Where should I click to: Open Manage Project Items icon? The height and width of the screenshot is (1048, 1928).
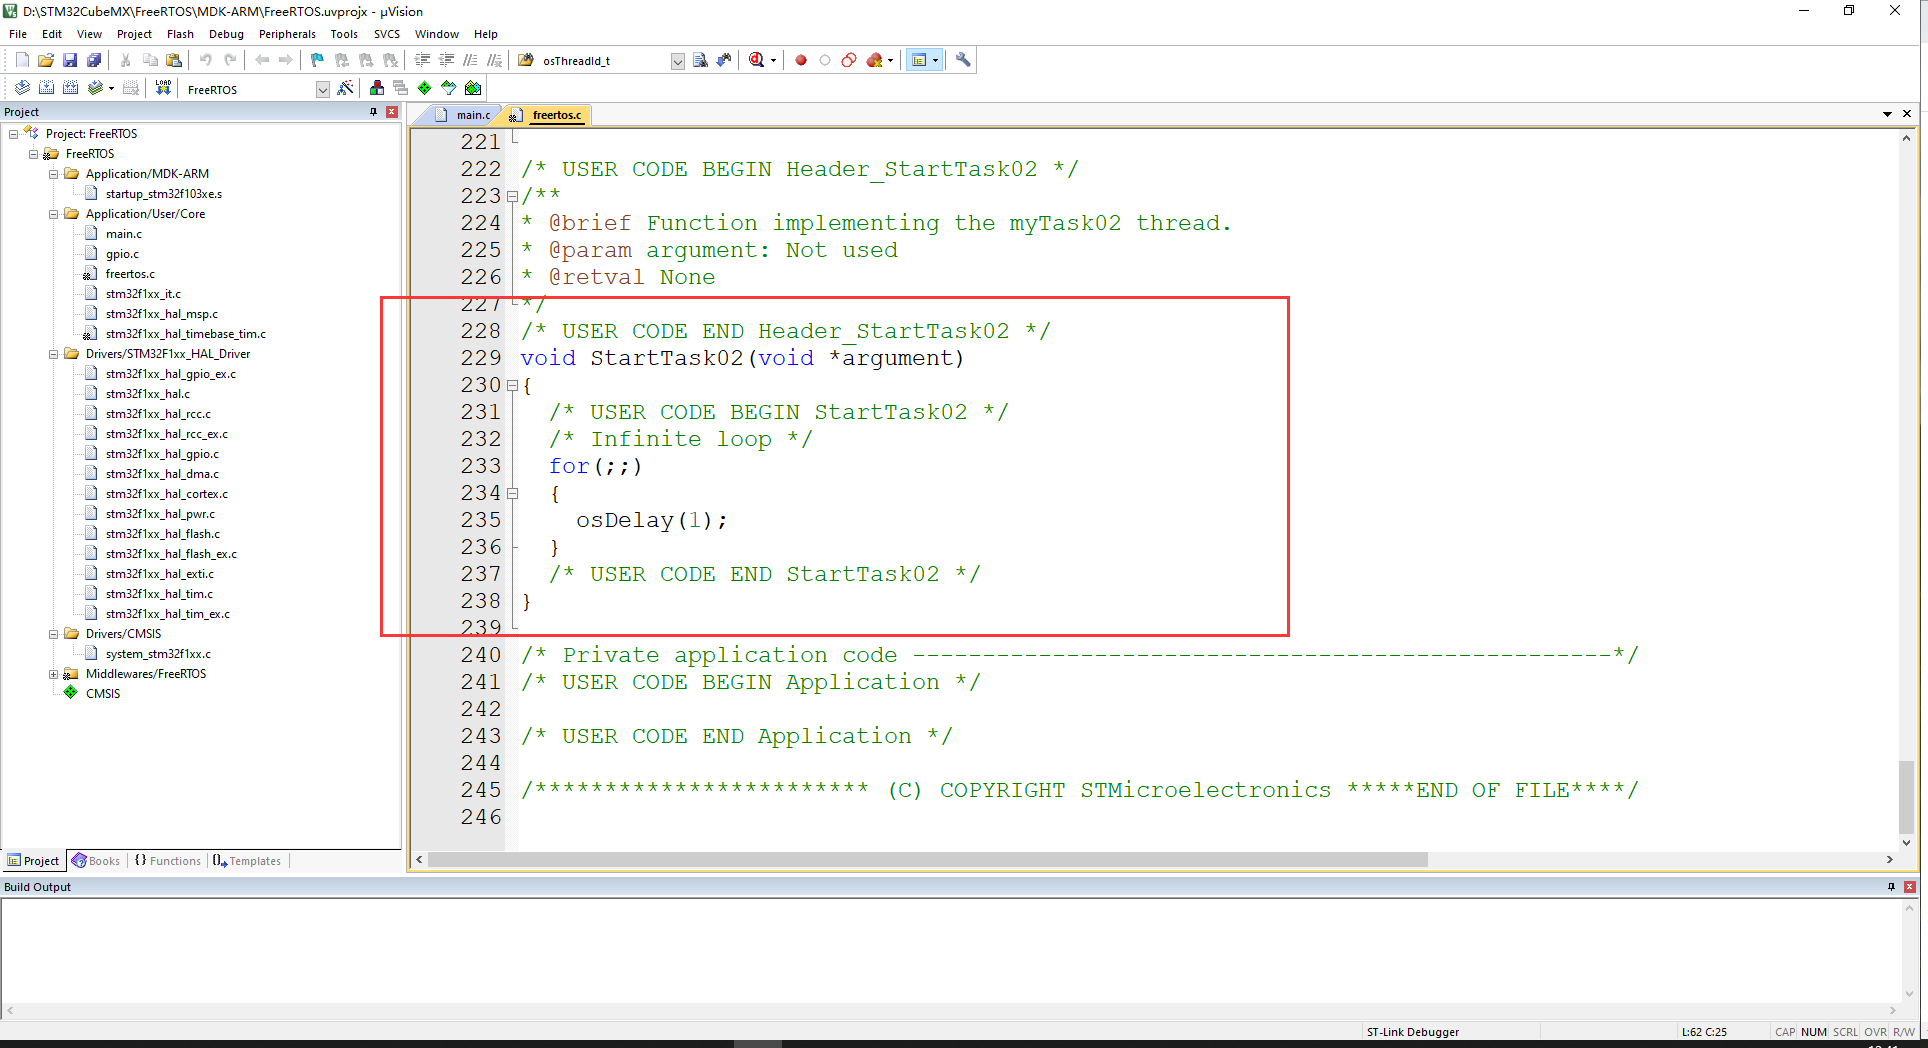377,88
